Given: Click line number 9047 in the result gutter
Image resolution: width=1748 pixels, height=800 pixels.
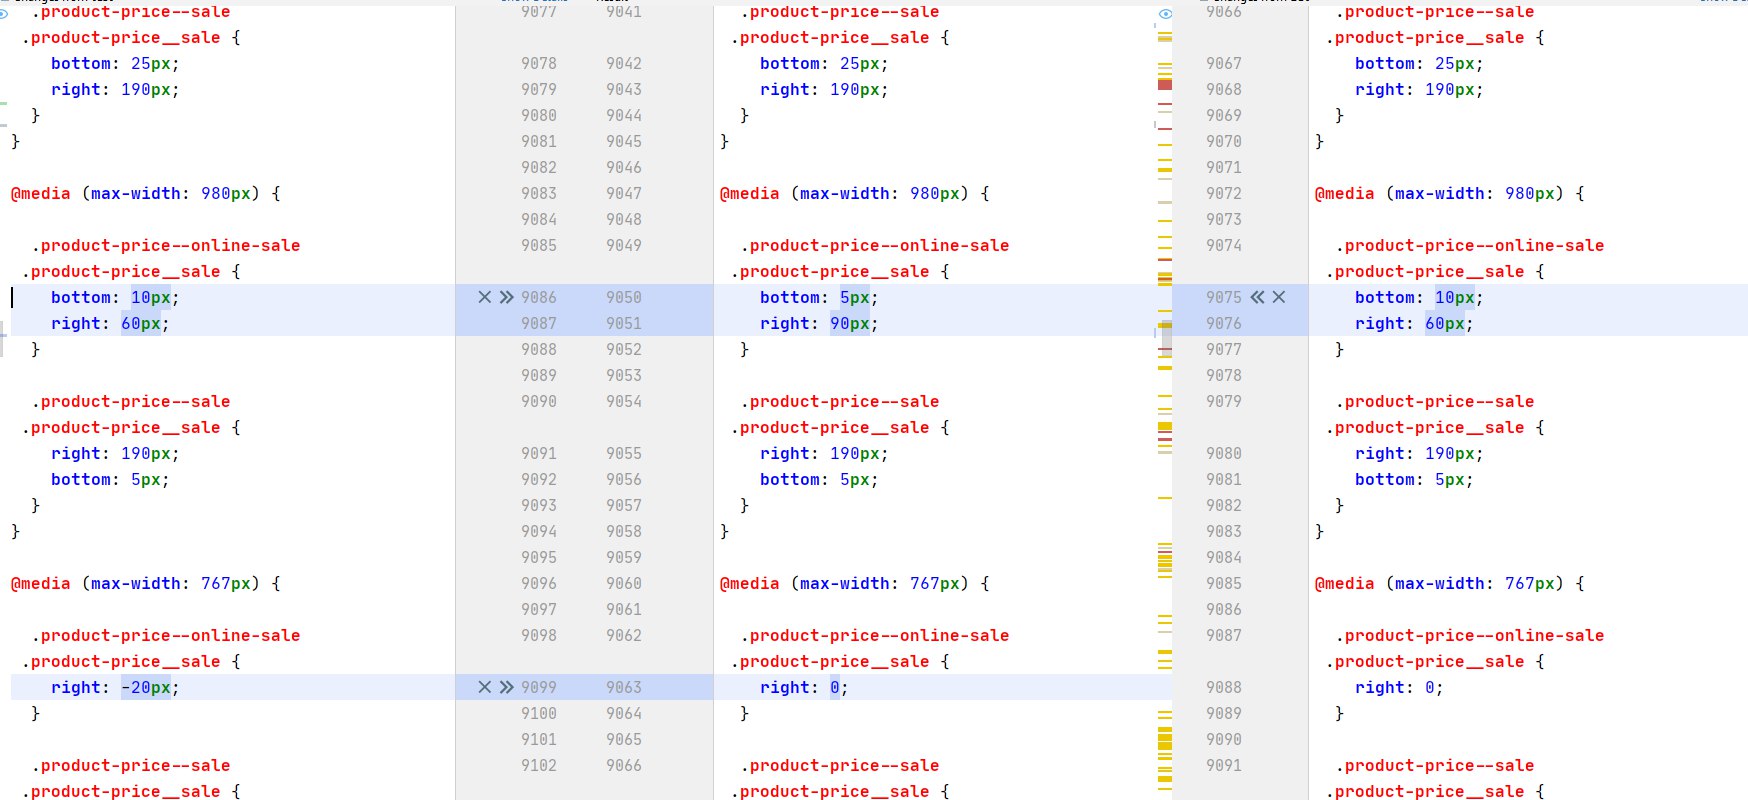Looking at the screenshot, I should coord(624,193).
